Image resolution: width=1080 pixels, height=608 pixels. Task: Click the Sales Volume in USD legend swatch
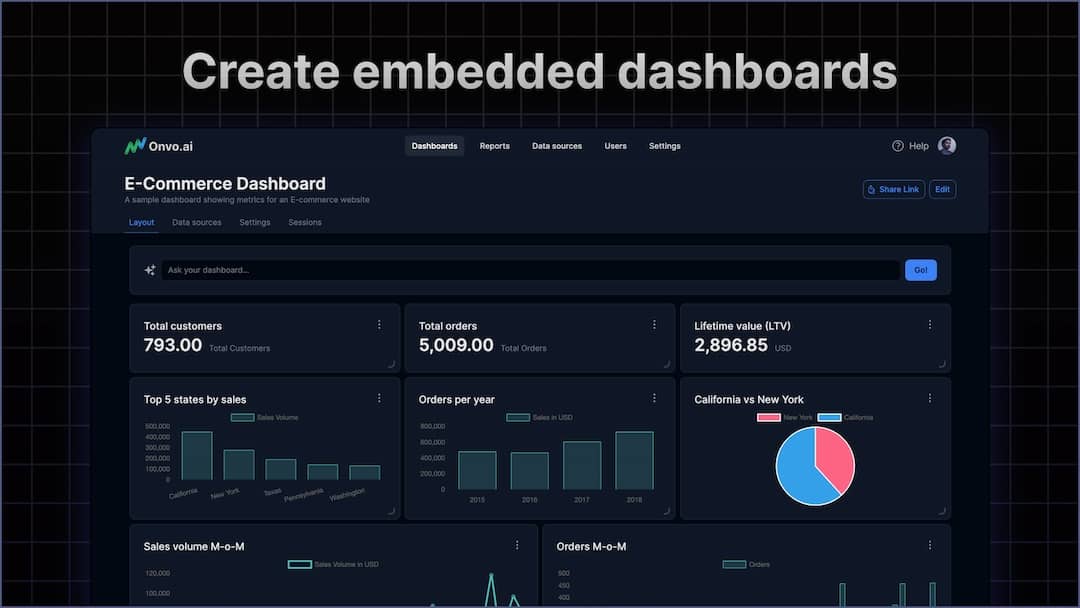tap(299, 564)
